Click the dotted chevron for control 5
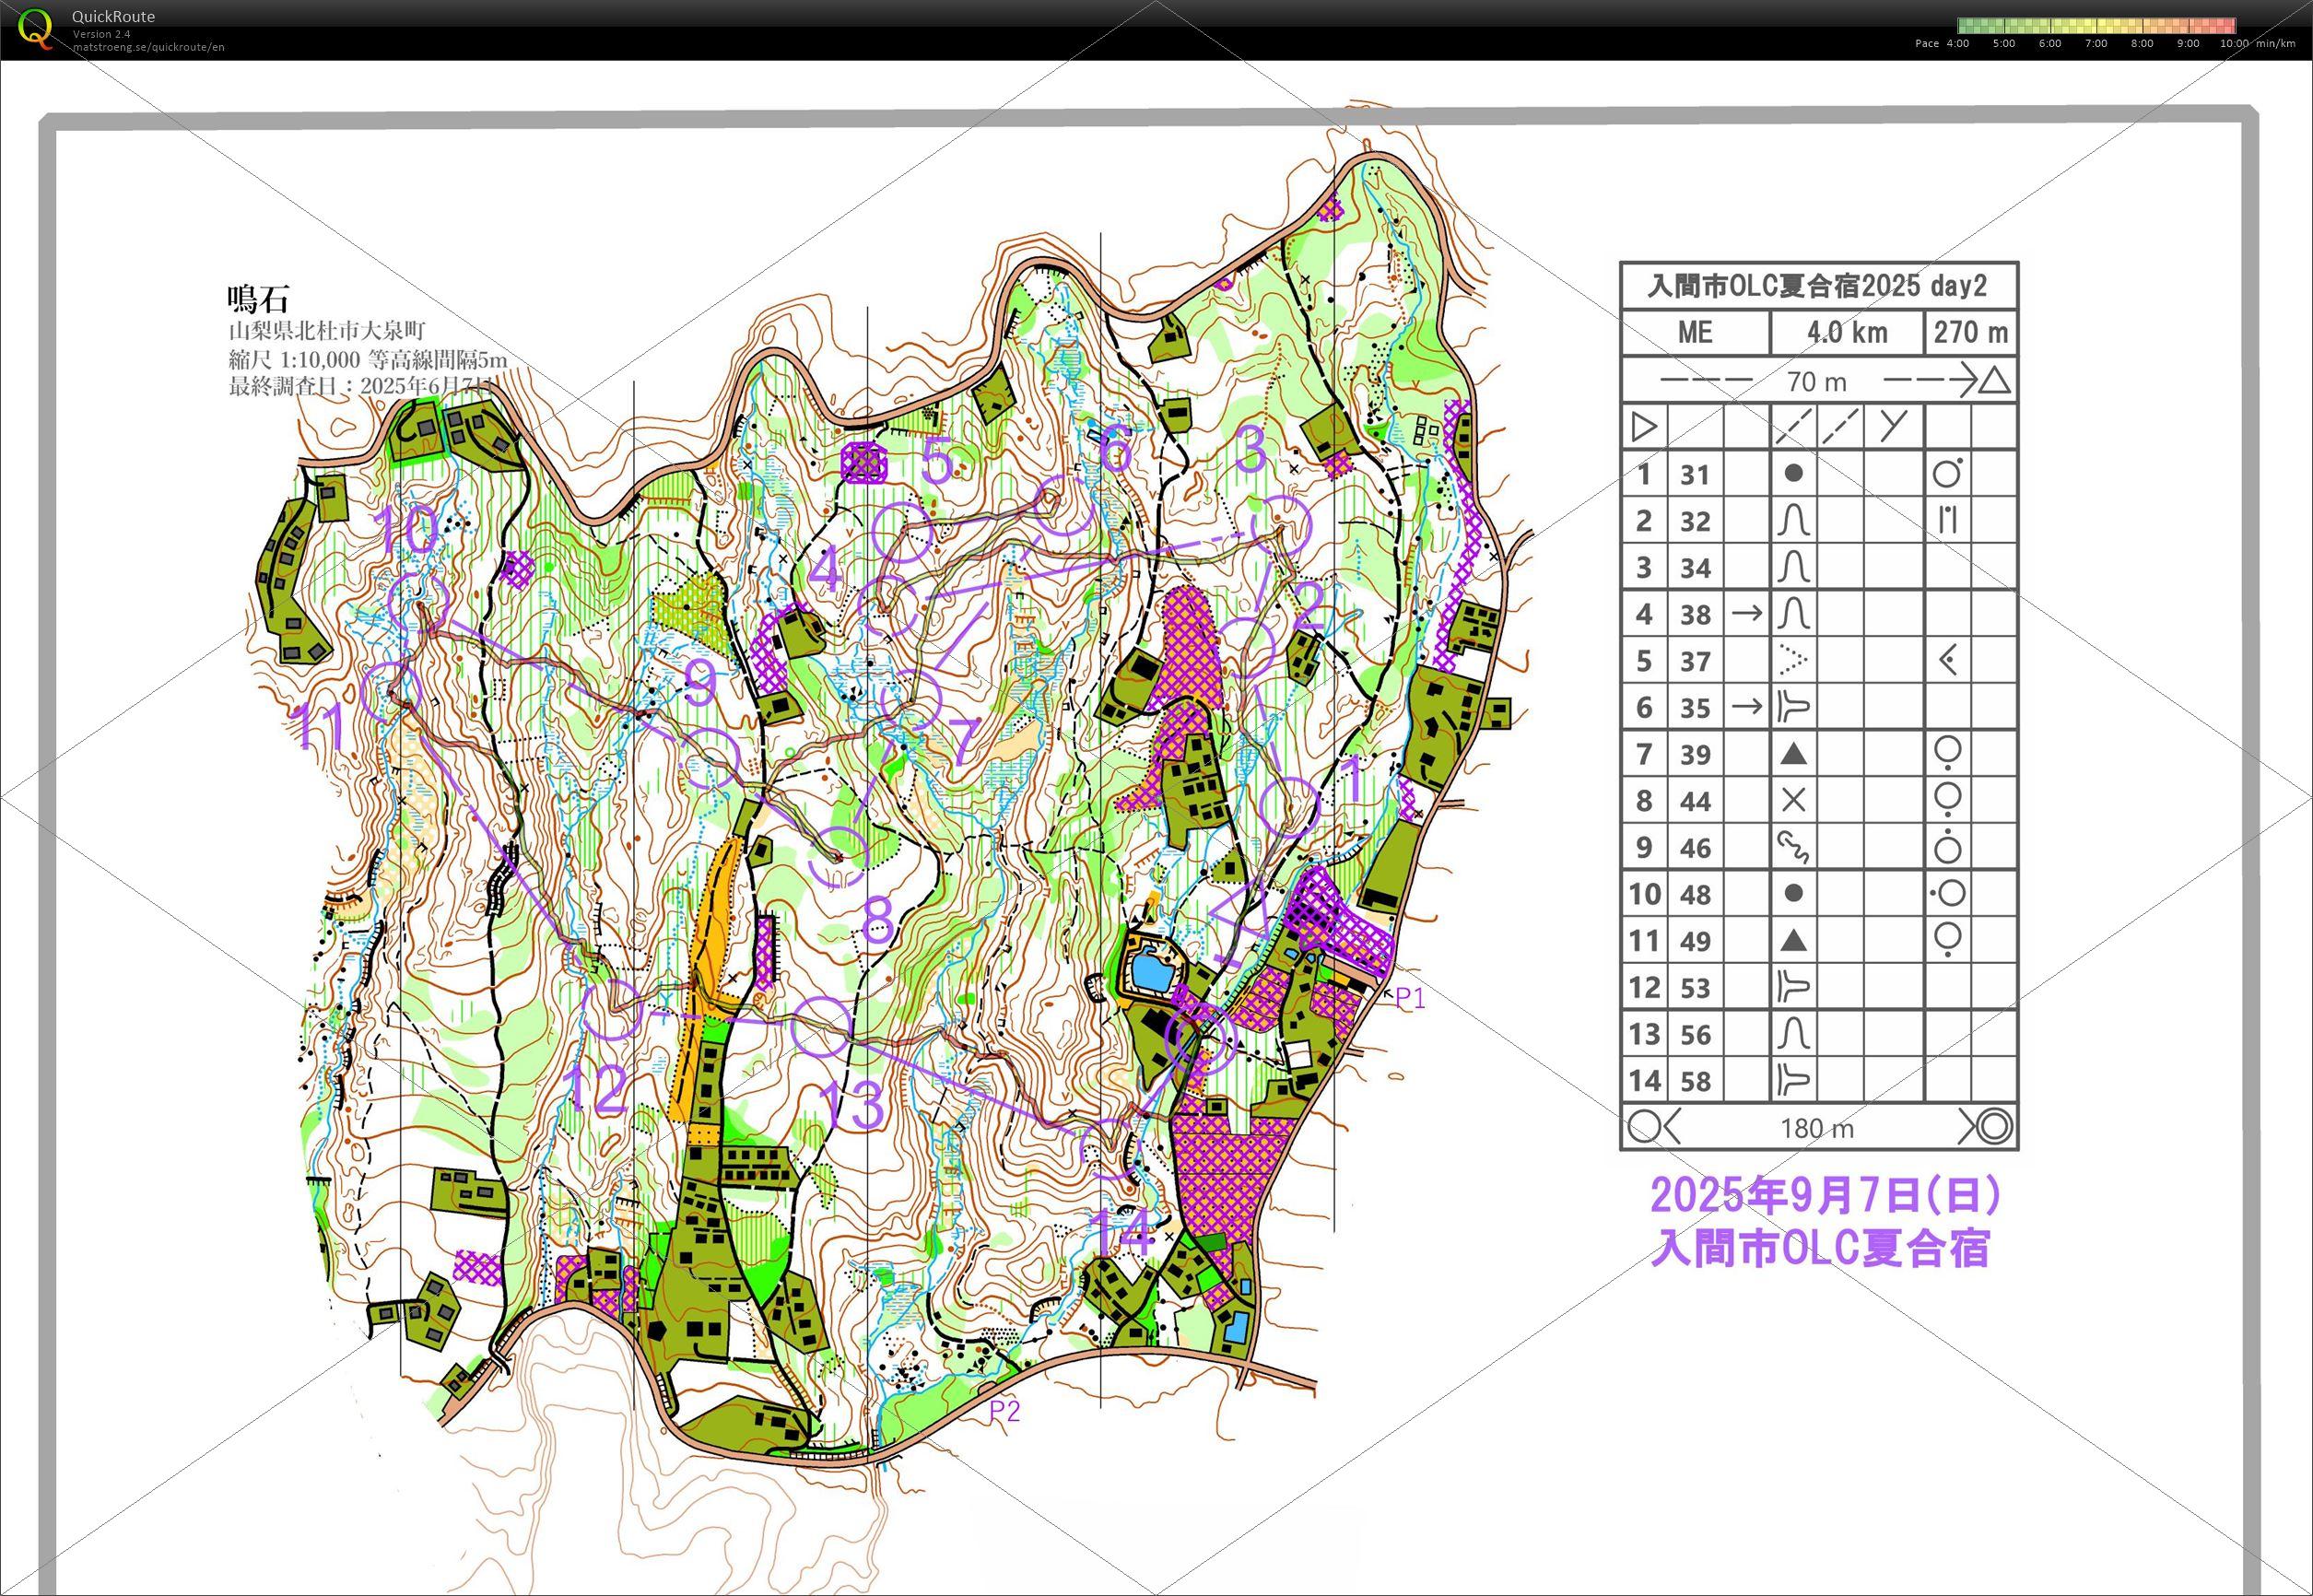Viewport: 2313px width, 1596px height. click(1793, 660)
